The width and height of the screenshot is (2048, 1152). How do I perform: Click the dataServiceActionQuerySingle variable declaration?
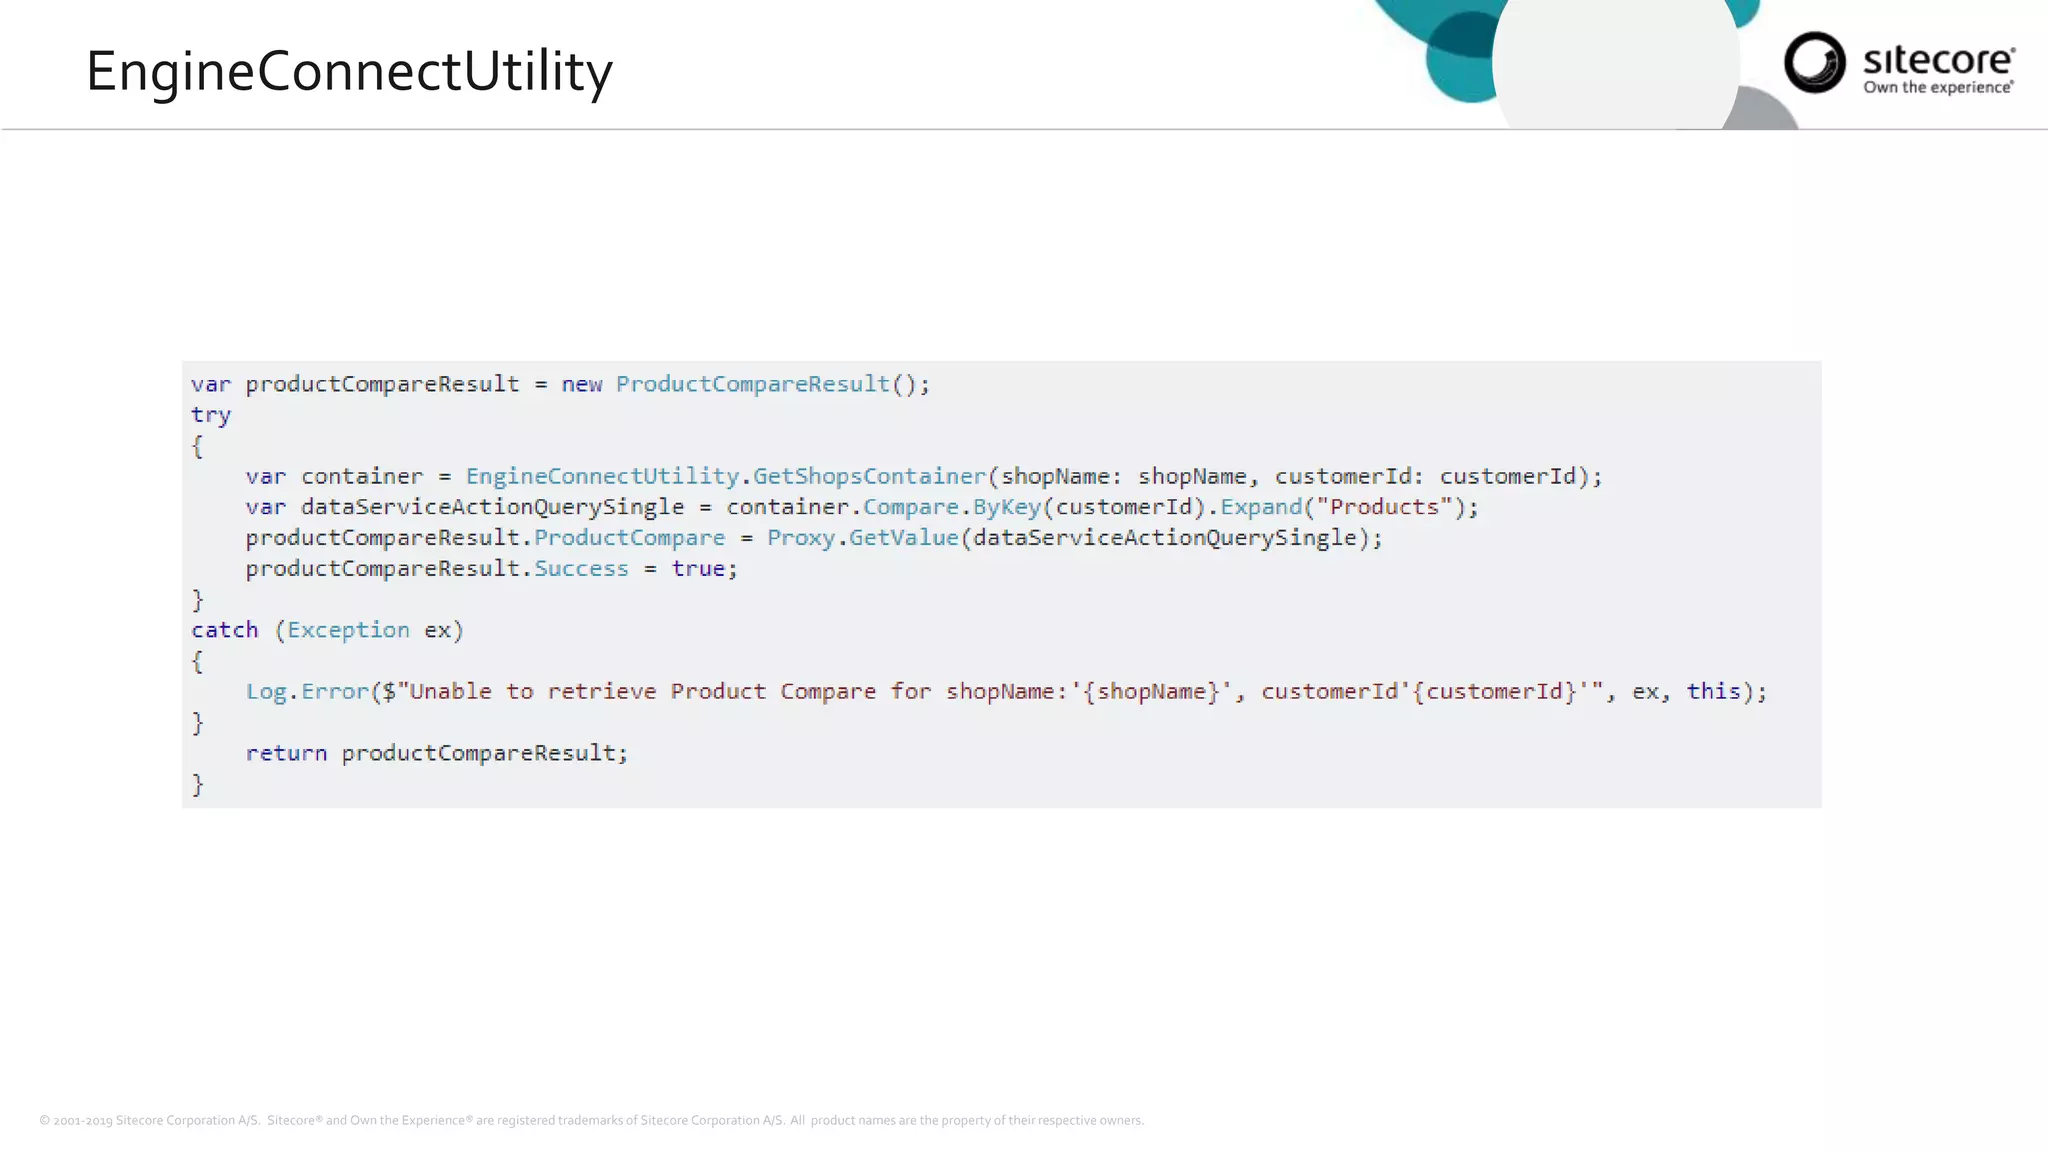click(x=492, y=507)
